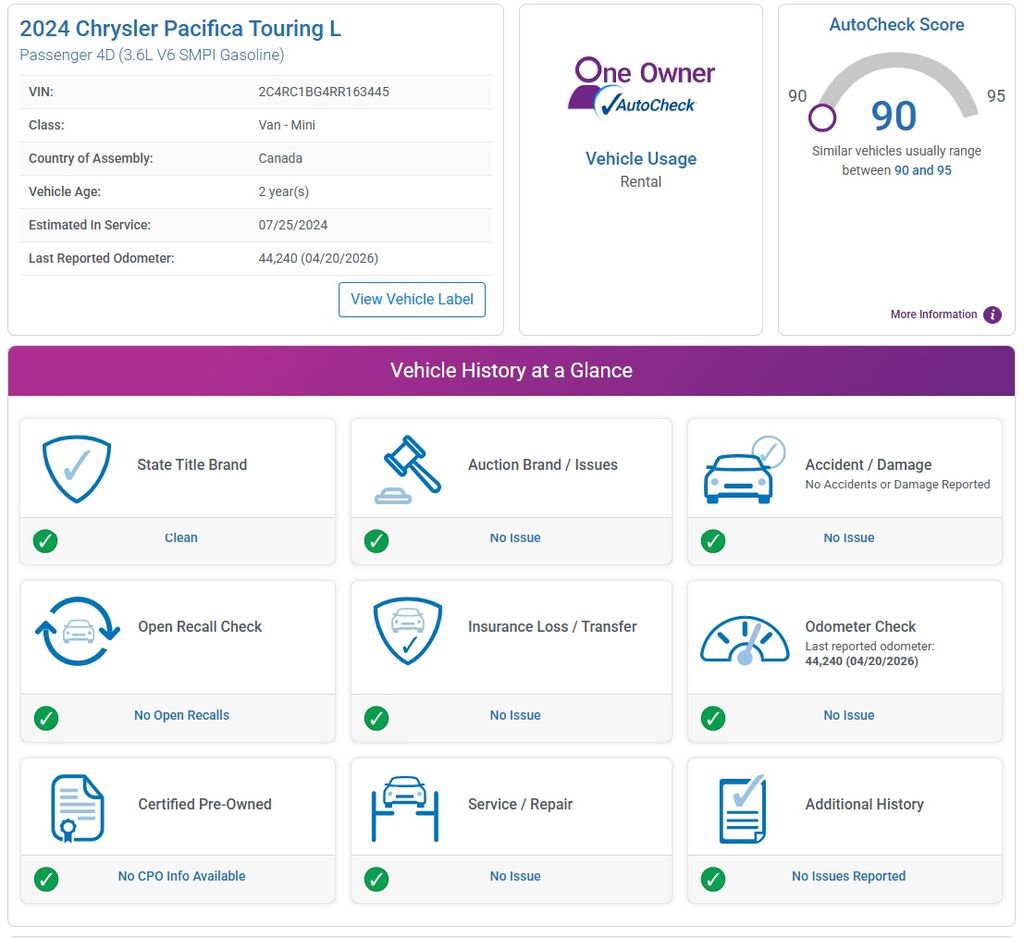Screen dimensions: 1024x938
Task: Click the Auction Brand / Issues label
Action: [543, 464]
